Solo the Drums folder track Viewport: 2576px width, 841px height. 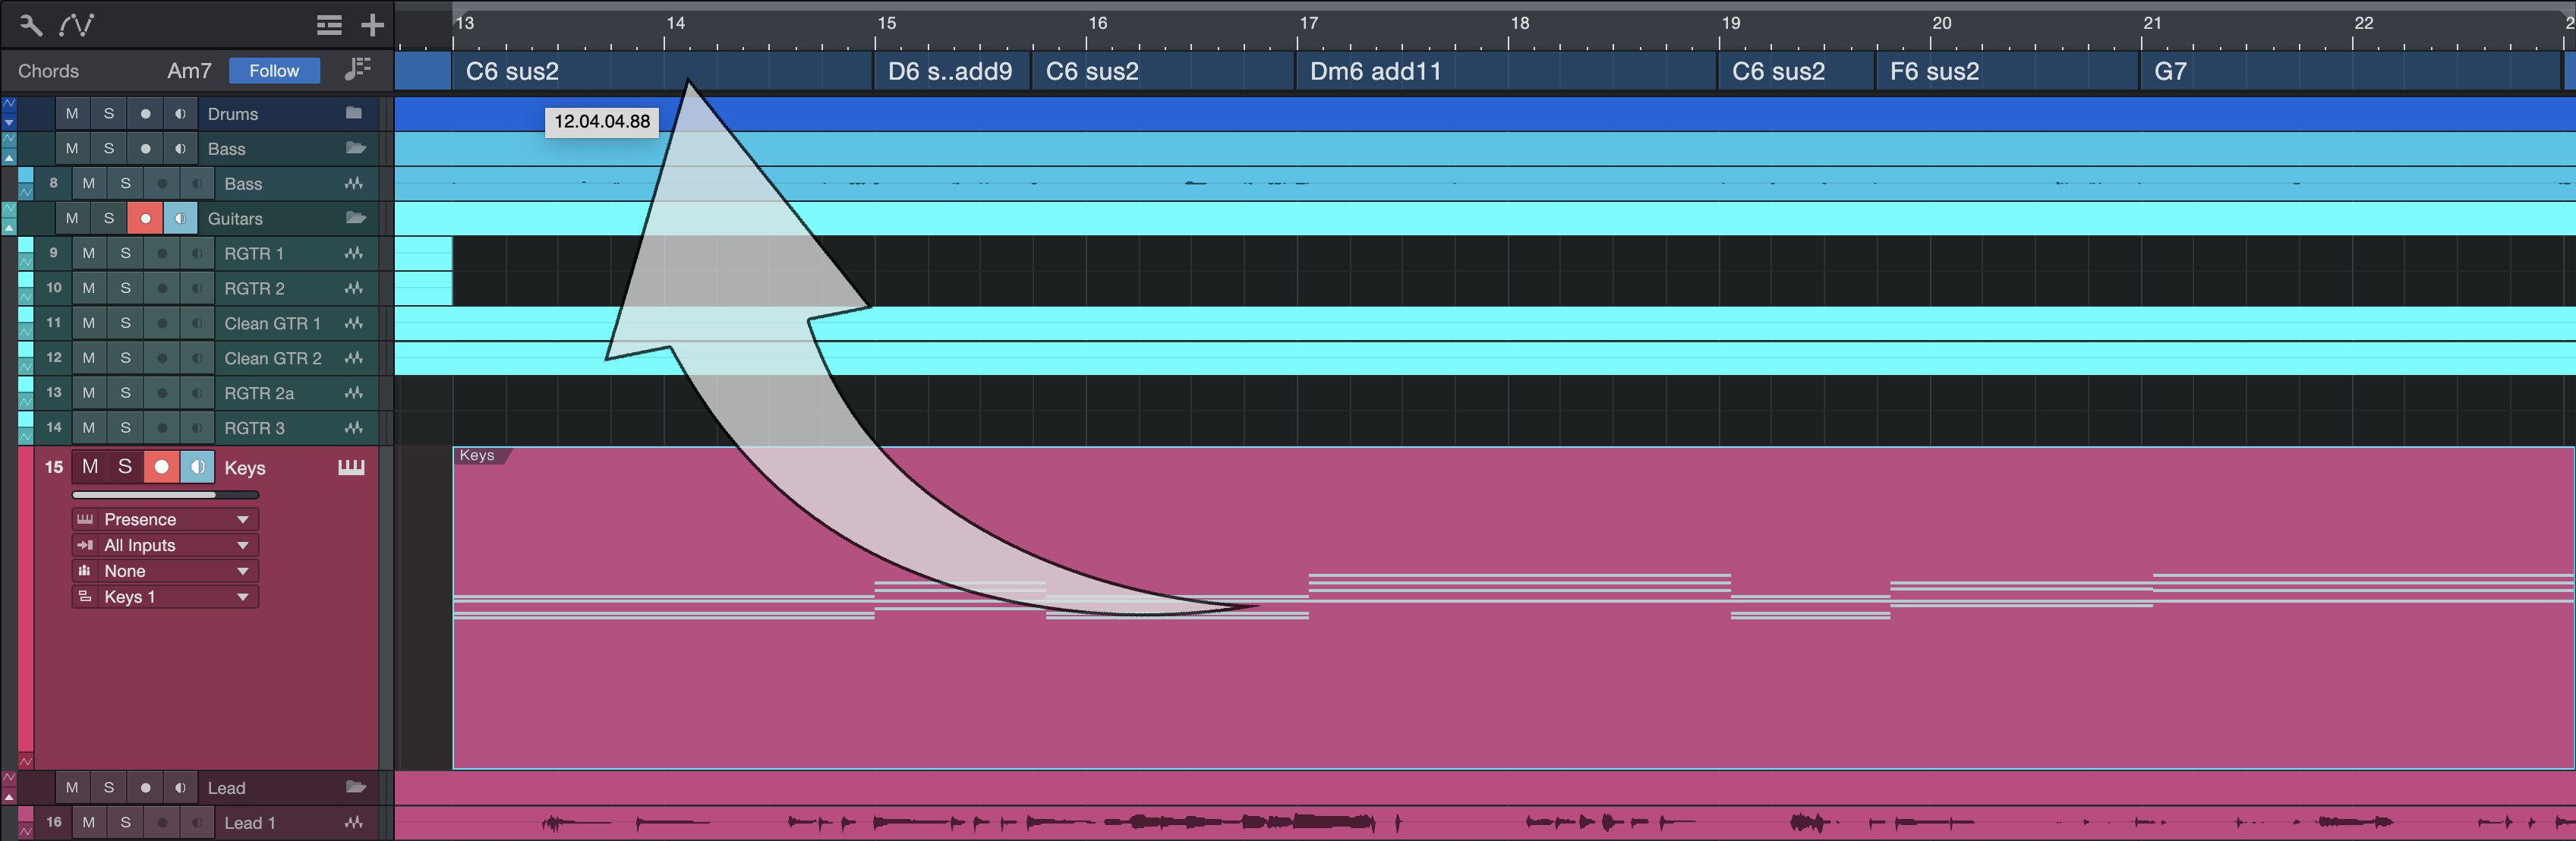coord(109,113)
